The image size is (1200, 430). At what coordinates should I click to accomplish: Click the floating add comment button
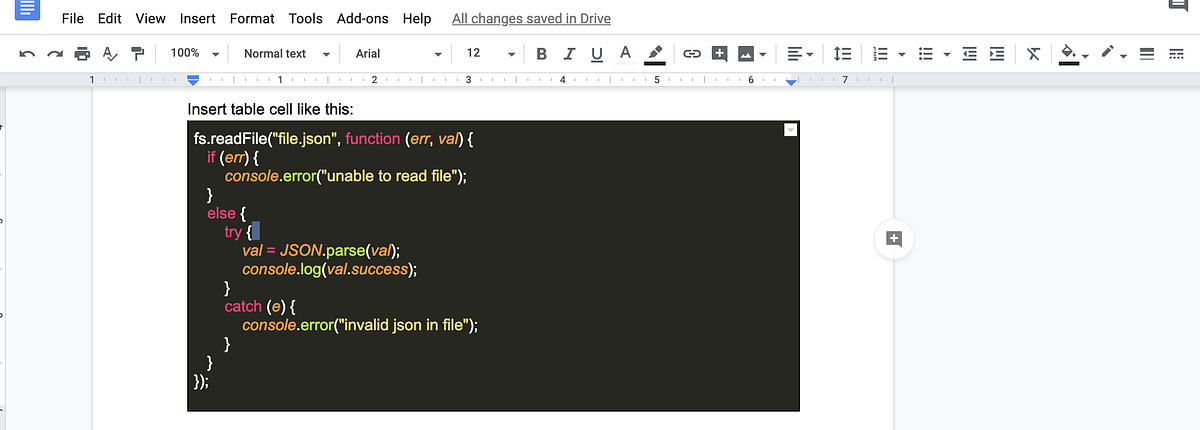point(894,239)
